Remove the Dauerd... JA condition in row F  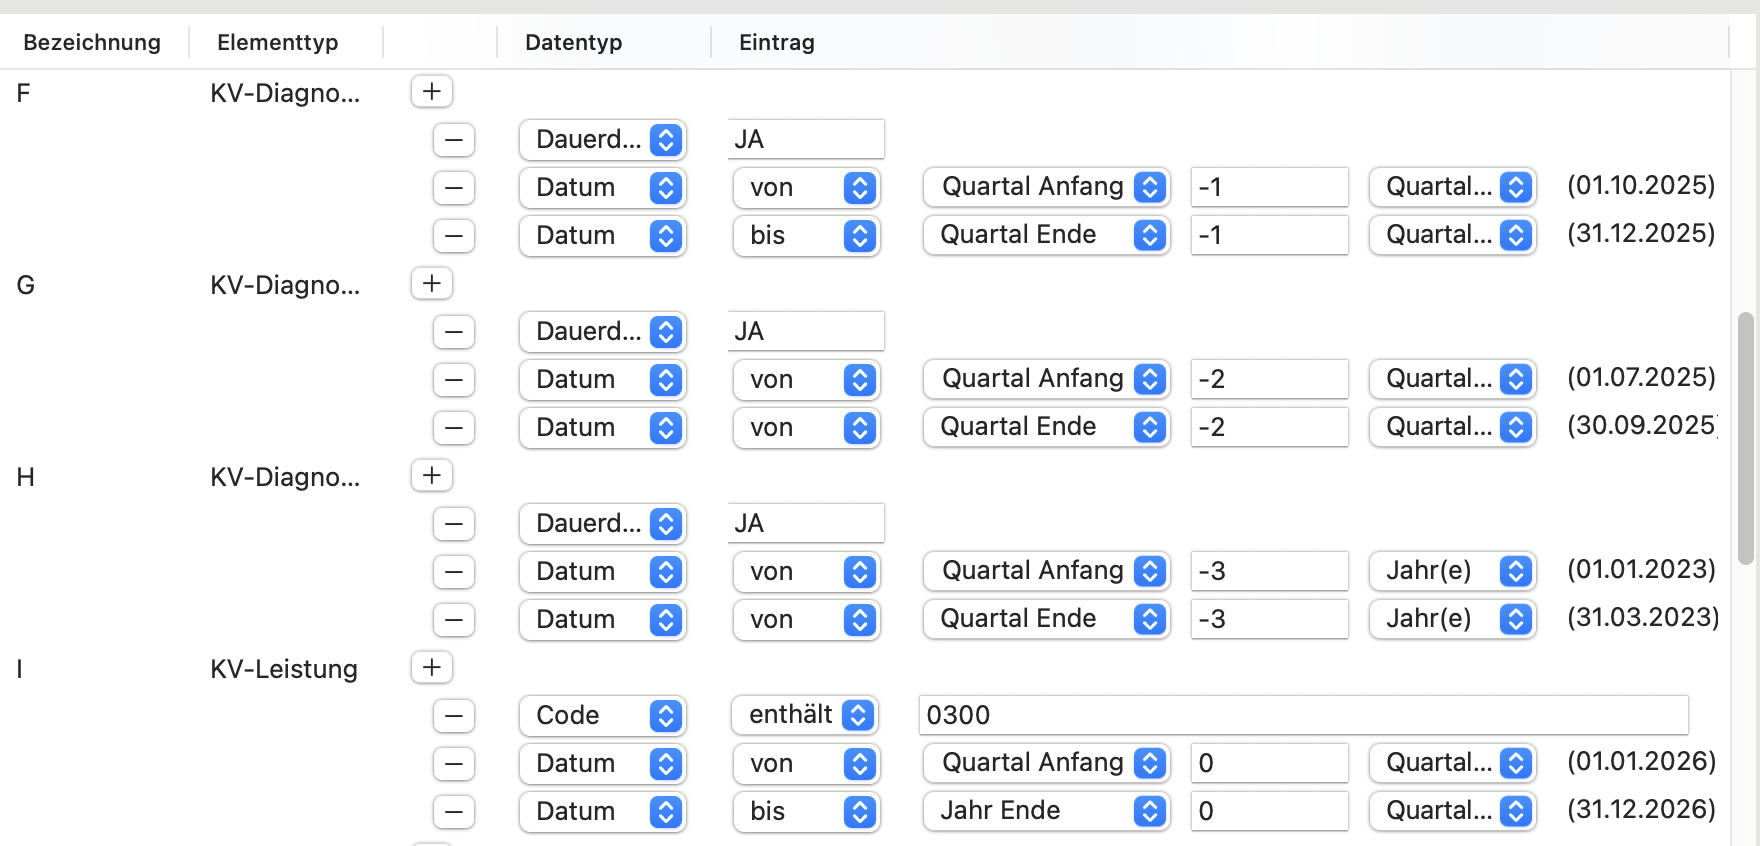[453, 140]
